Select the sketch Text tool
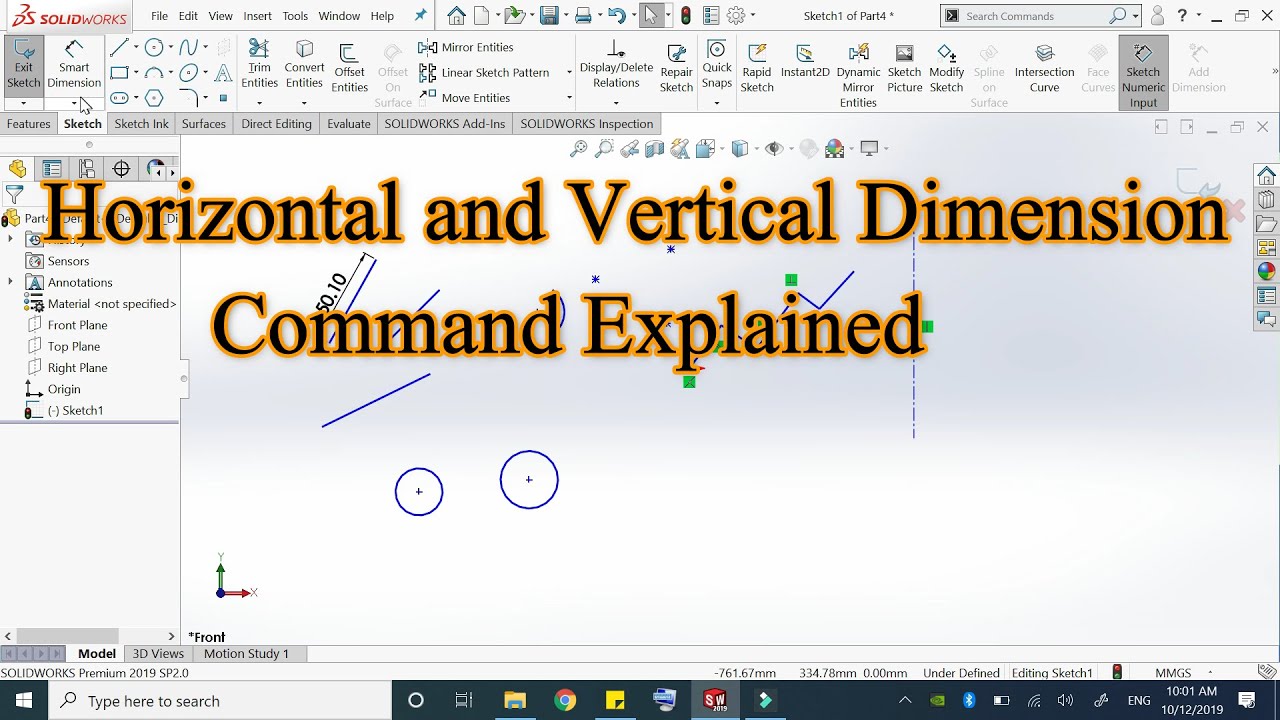Image resolution: width=1280 pixels, height=720 pixels. [223, 72]
